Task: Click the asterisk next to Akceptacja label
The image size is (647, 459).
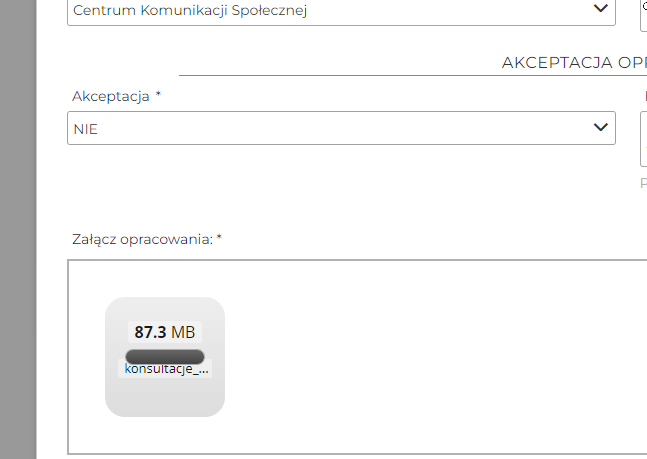Action: pos(158,95)
